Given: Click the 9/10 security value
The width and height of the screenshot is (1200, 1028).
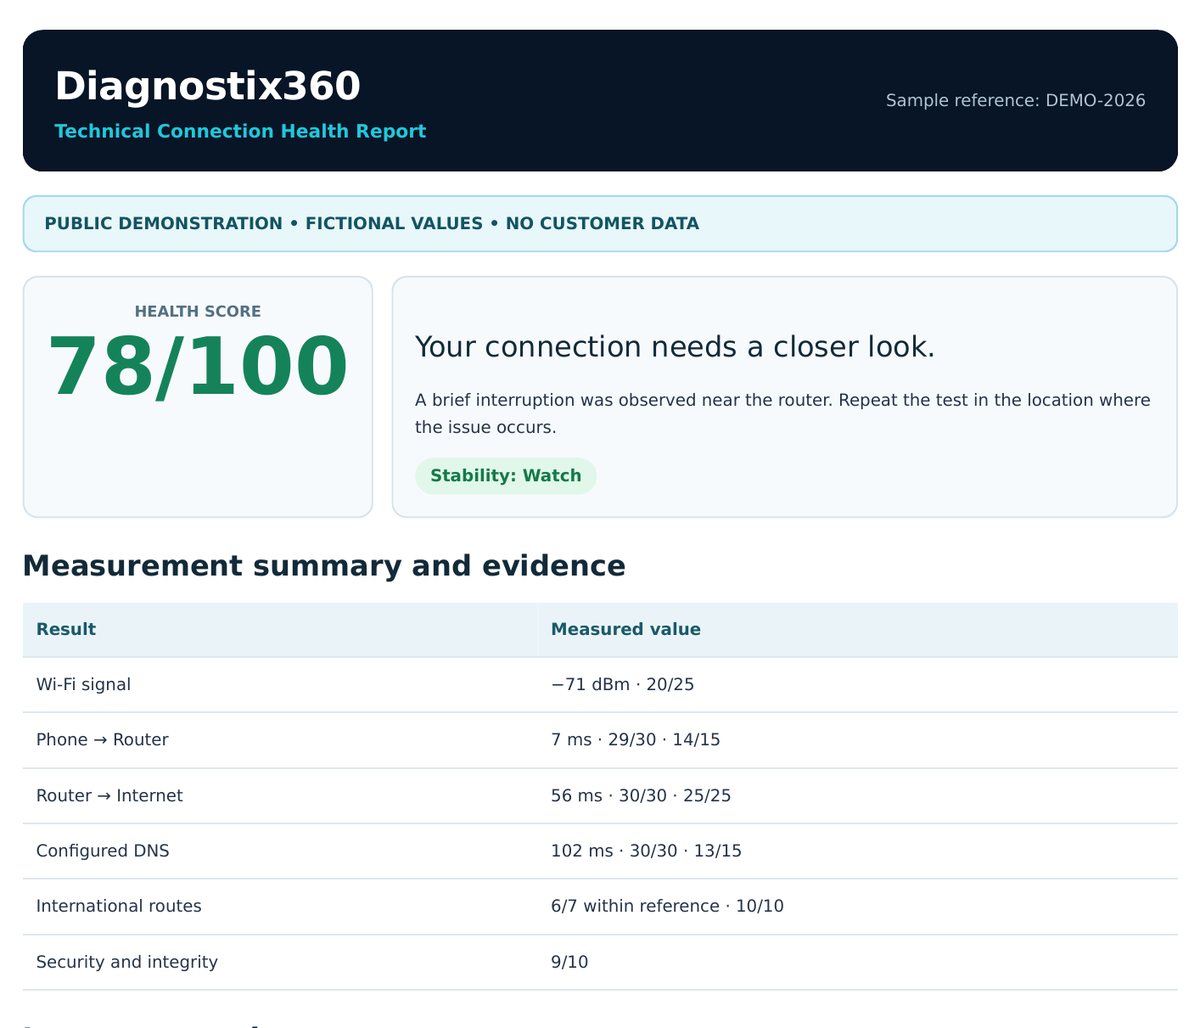Looking at the screenshot, I should point(569,962).
